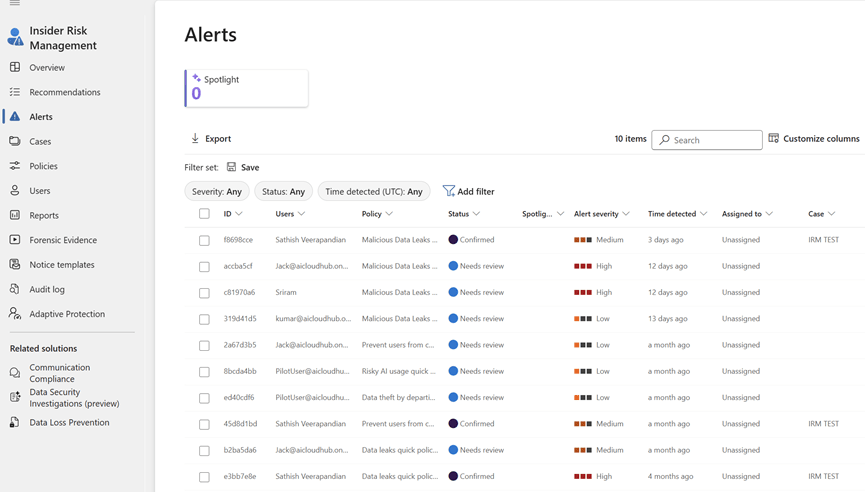The width and height of the screenshot is (865, 492).
Task: Open the Severity: Any filter dropdown
Action: 217,191
